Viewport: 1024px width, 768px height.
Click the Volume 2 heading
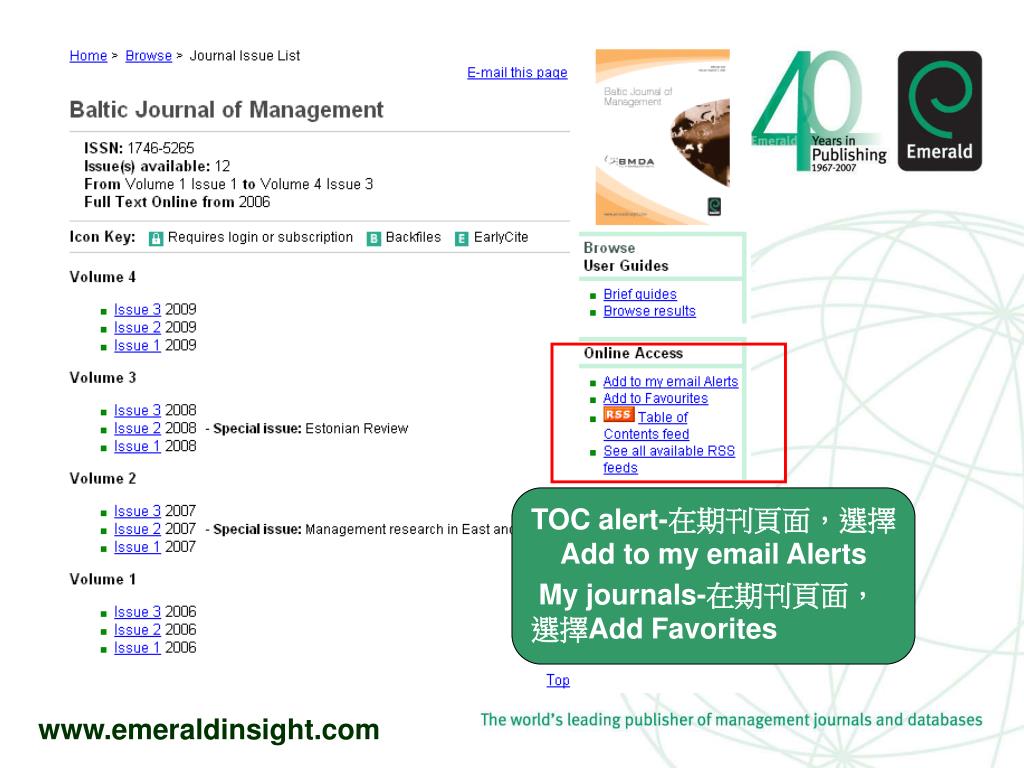pos(103,479)
